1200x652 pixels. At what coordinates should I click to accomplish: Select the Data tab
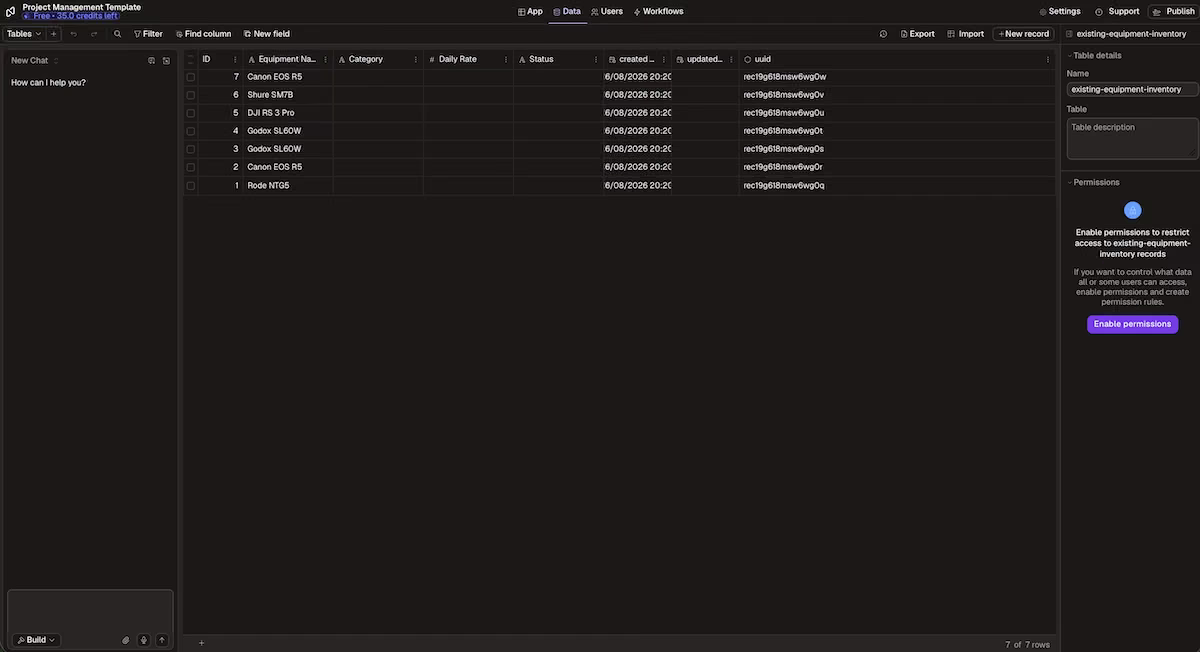(567, 12)
